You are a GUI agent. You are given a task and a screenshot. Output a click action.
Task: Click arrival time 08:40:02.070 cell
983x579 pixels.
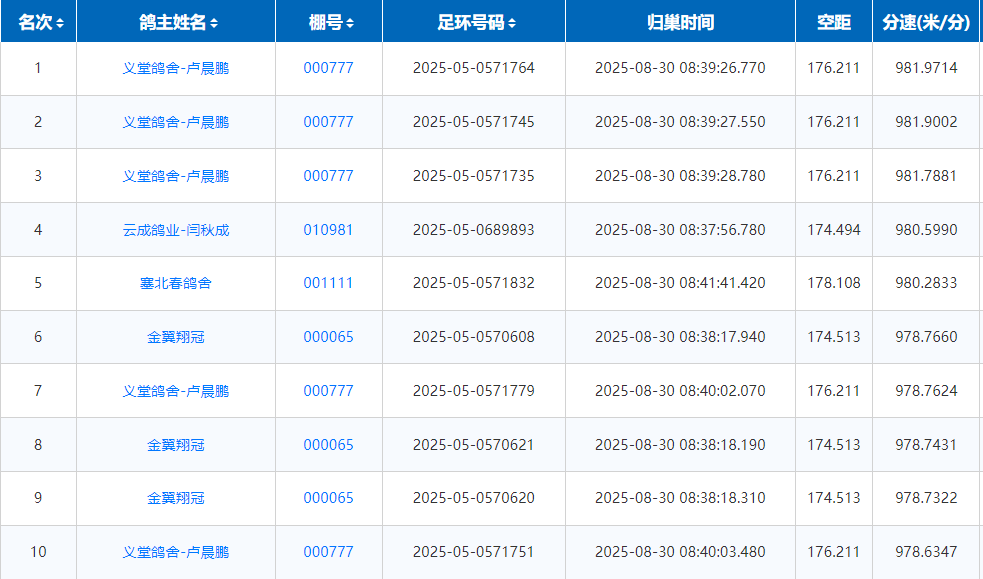680,391
